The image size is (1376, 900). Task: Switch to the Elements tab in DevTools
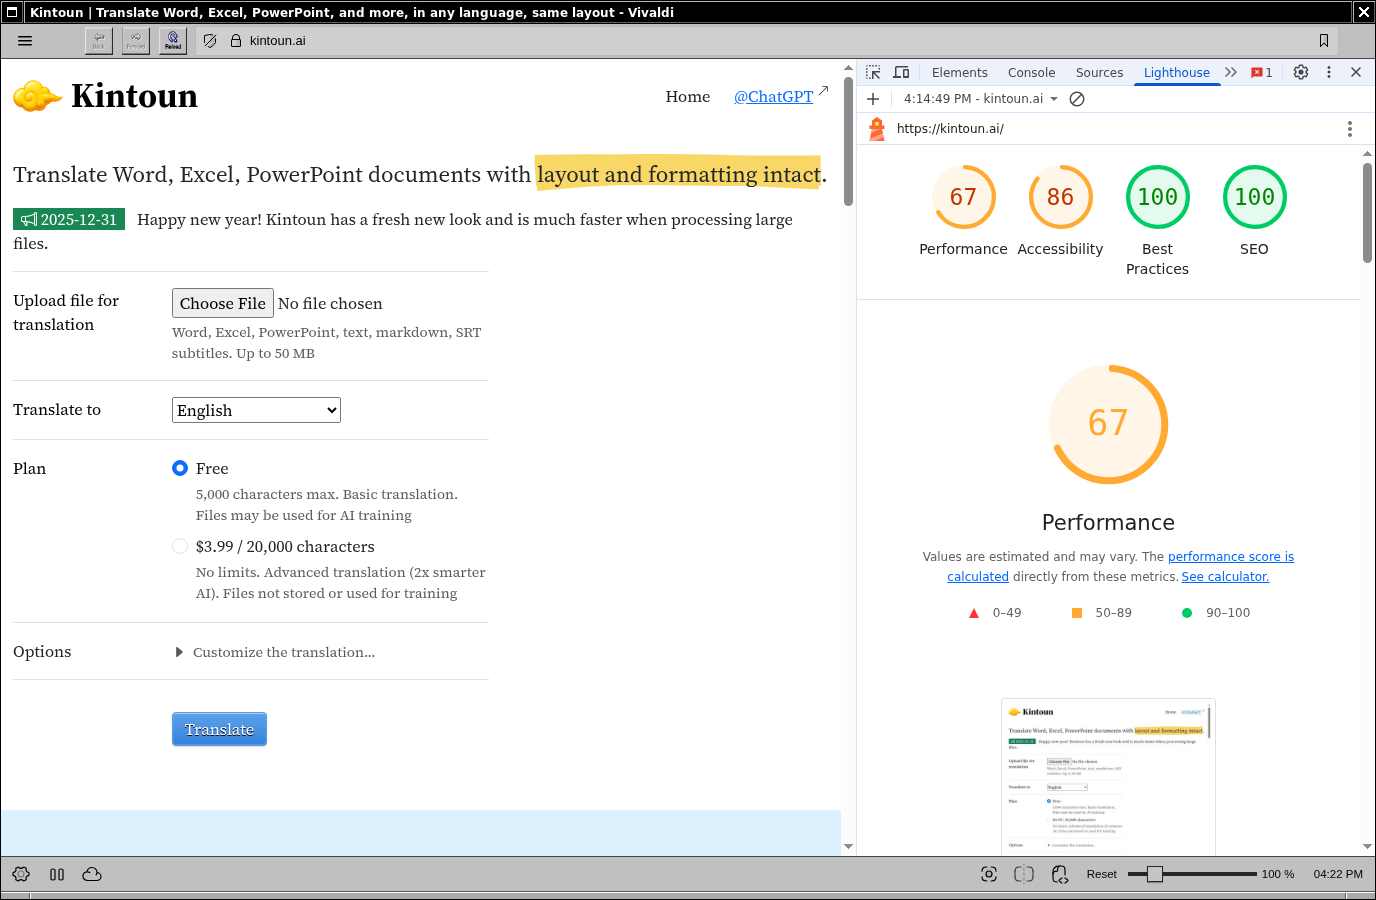(959, 73)
